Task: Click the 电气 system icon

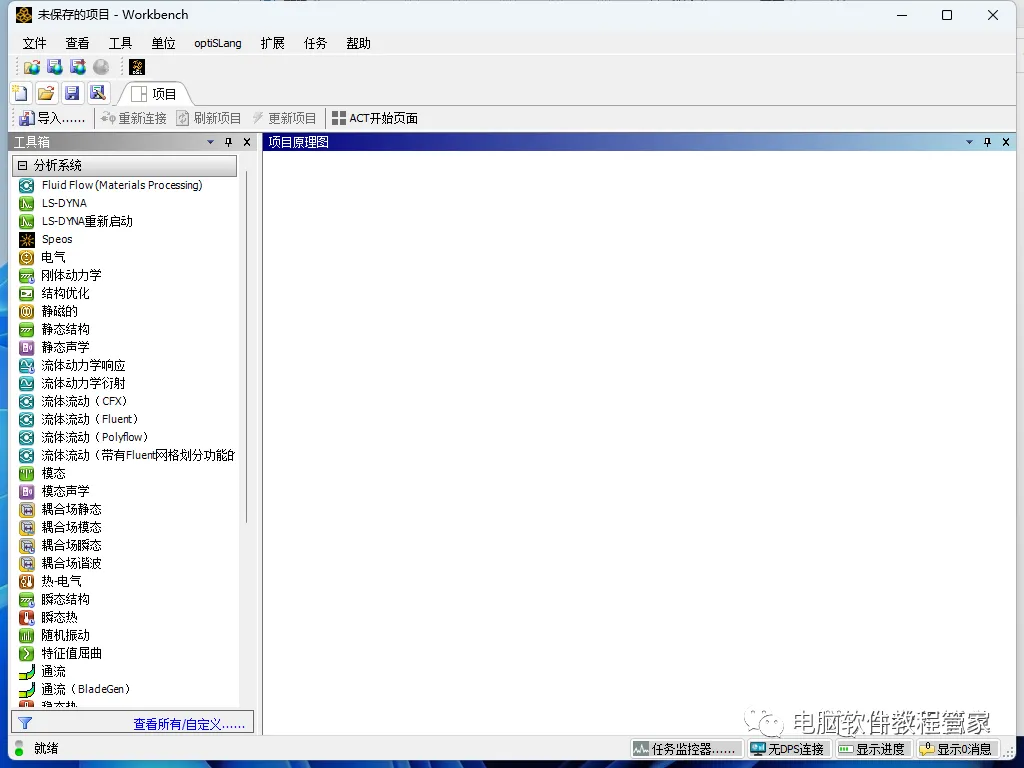Action: [x=26, y=257]
